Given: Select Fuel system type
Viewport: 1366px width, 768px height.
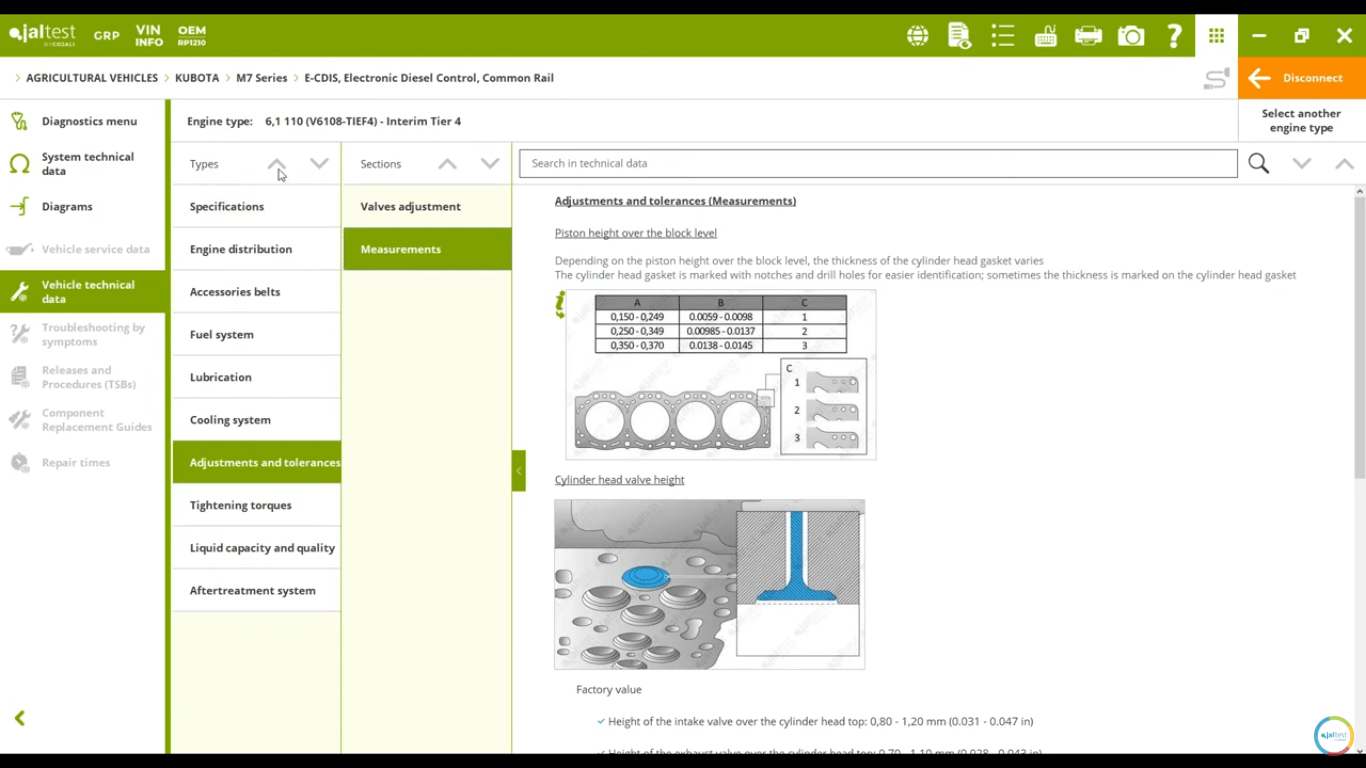Looking at the screenshot, I should (256, 335).
